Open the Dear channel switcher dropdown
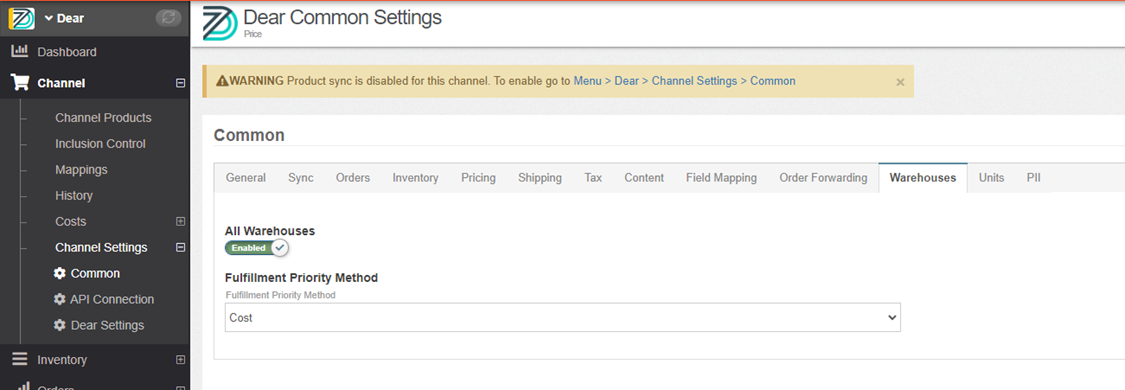 [x=65, y=19]
